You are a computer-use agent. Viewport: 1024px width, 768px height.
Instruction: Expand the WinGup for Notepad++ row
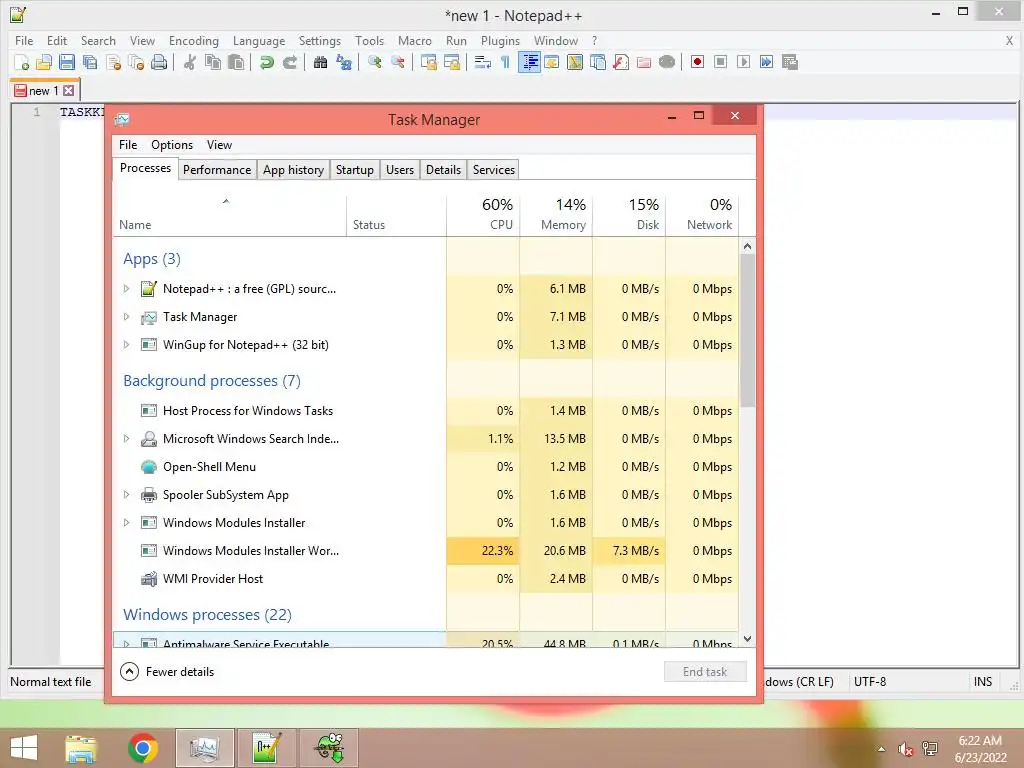click(x=127, y=345)
